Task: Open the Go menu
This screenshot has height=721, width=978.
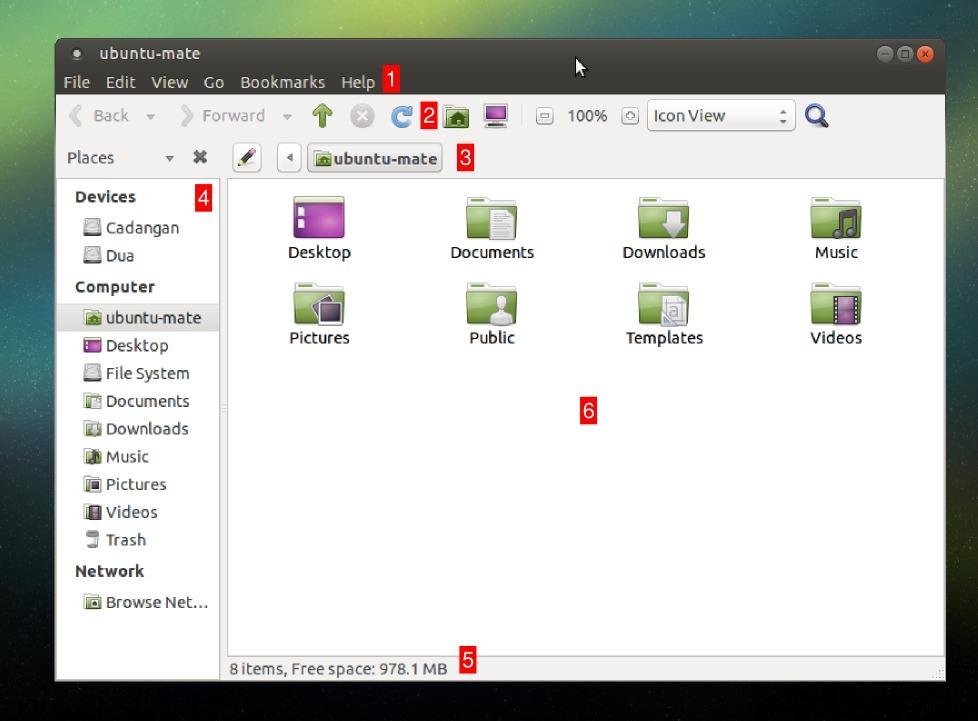Action: (213, 82)
